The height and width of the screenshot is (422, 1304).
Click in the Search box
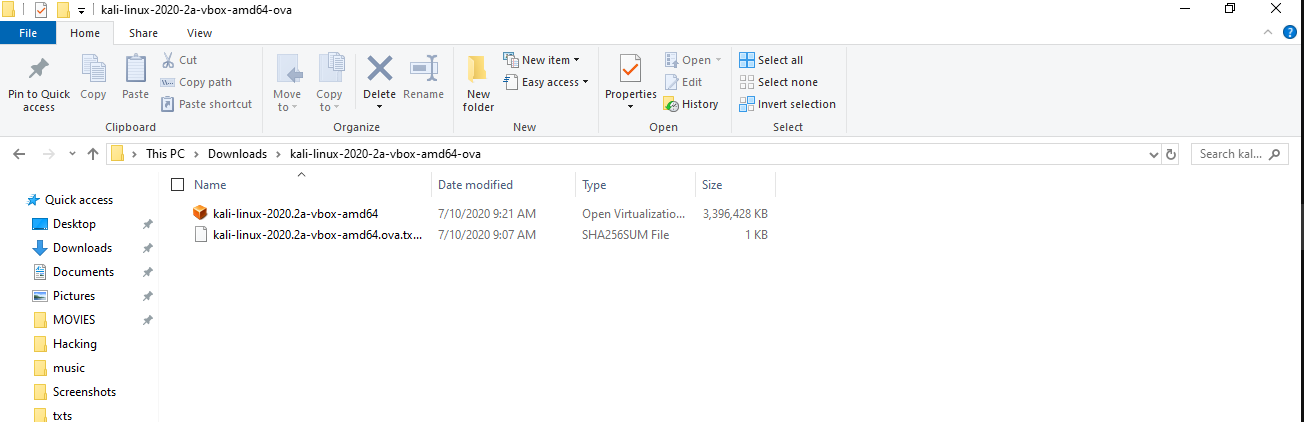1240,154
